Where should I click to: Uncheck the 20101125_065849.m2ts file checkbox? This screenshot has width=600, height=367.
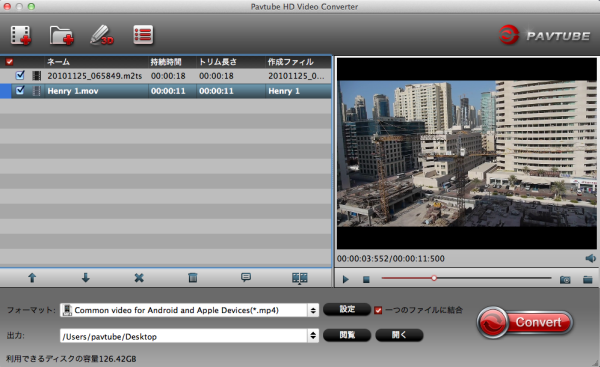[x=20, y=75]
